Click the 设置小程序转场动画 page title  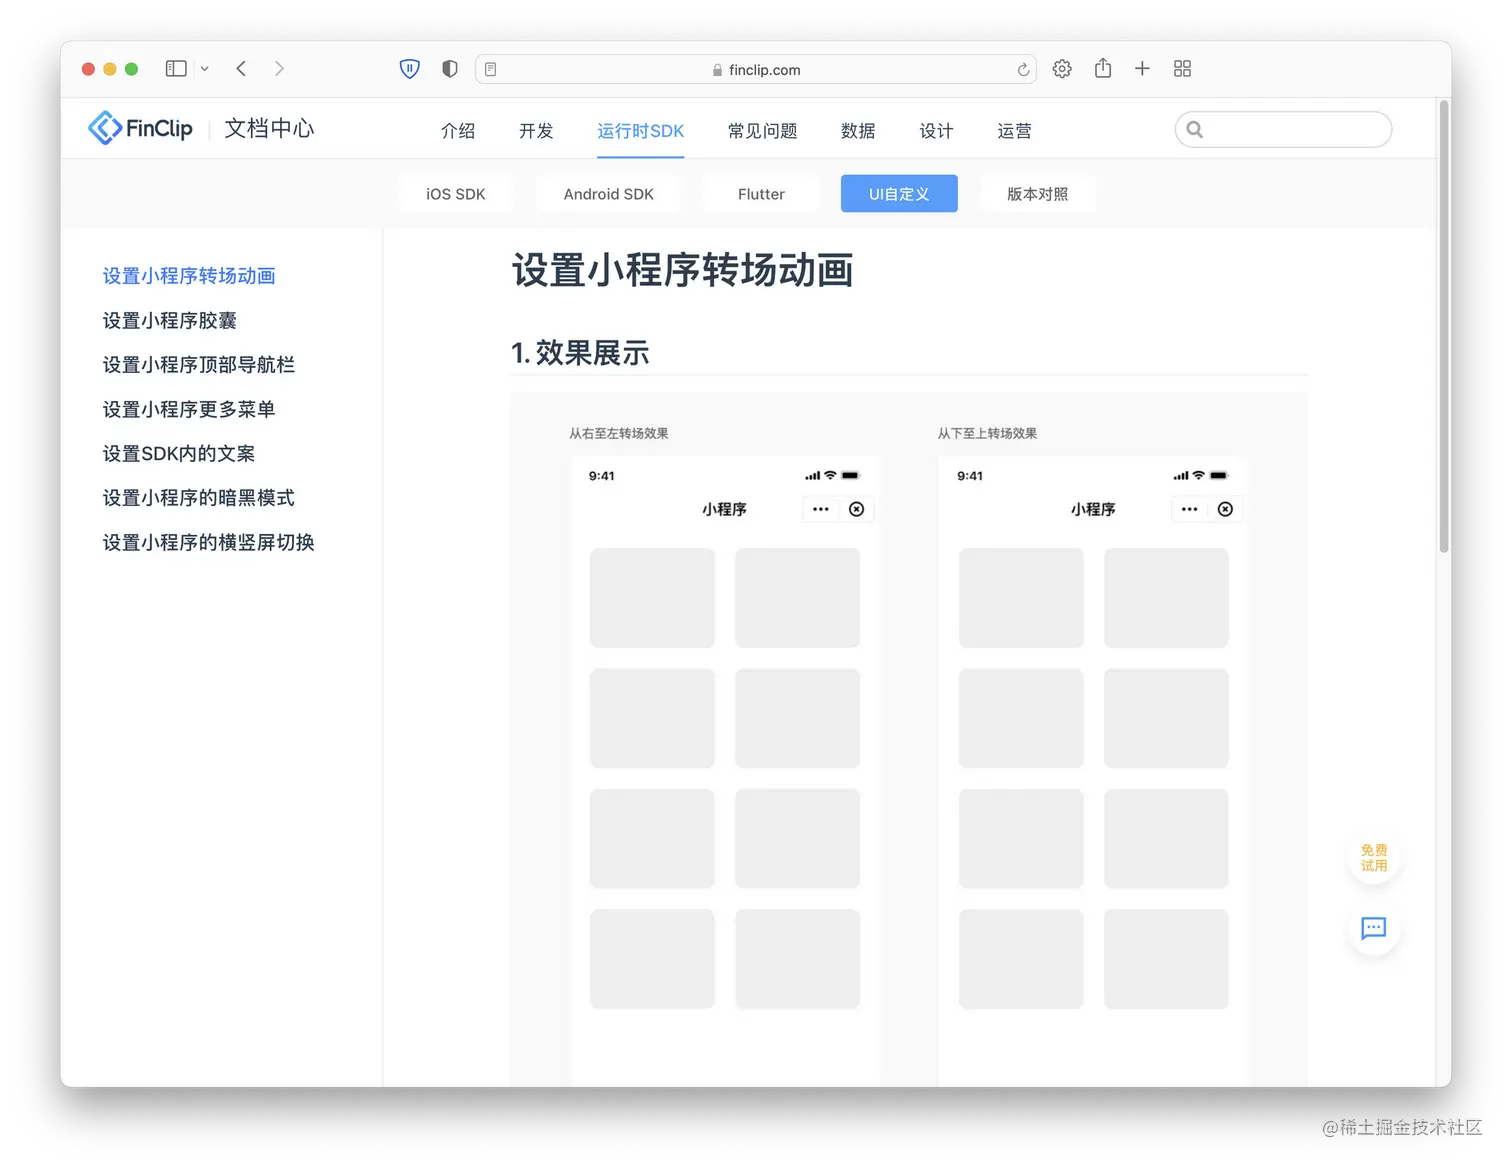coord(683,271)
